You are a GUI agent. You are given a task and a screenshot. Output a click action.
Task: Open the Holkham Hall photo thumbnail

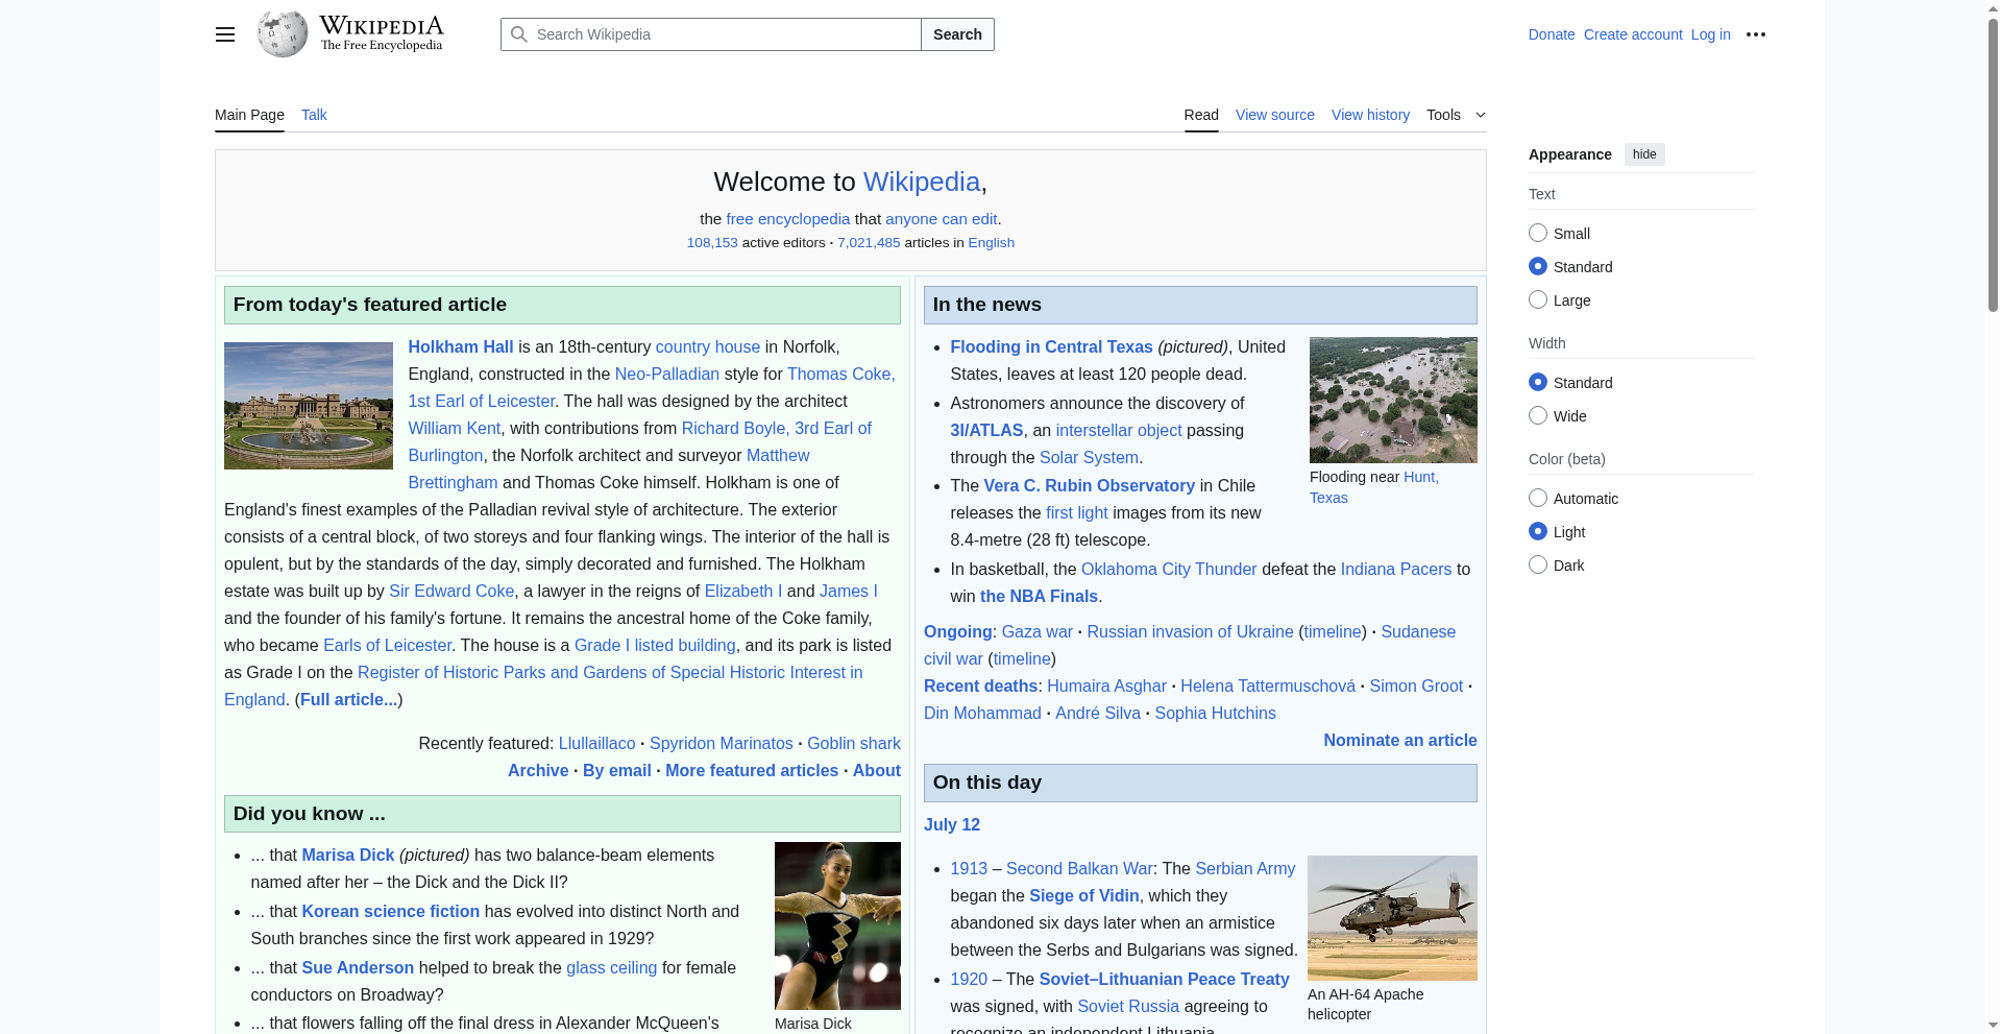click(x=308, y=405)
